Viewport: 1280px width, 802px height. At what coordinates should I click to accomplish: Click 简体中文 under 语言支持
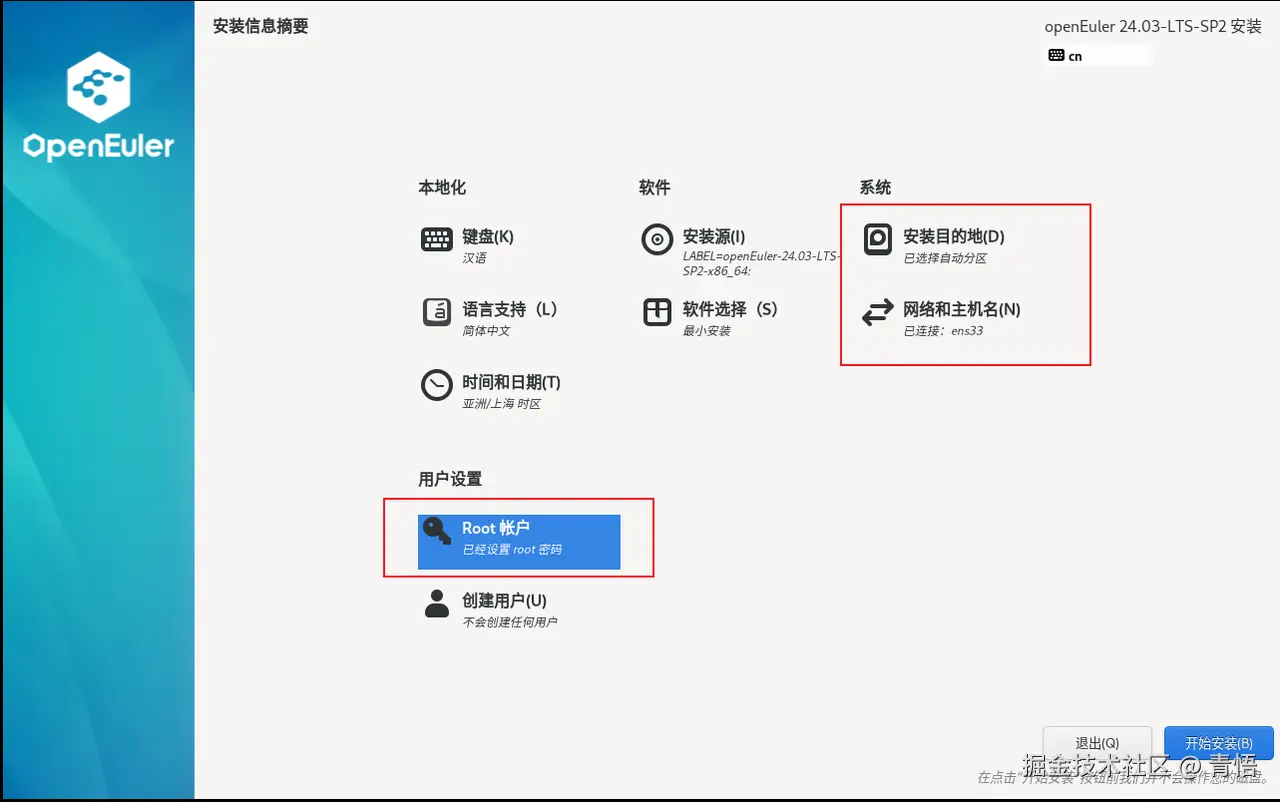pyautogui.click(x=486, y=330)
